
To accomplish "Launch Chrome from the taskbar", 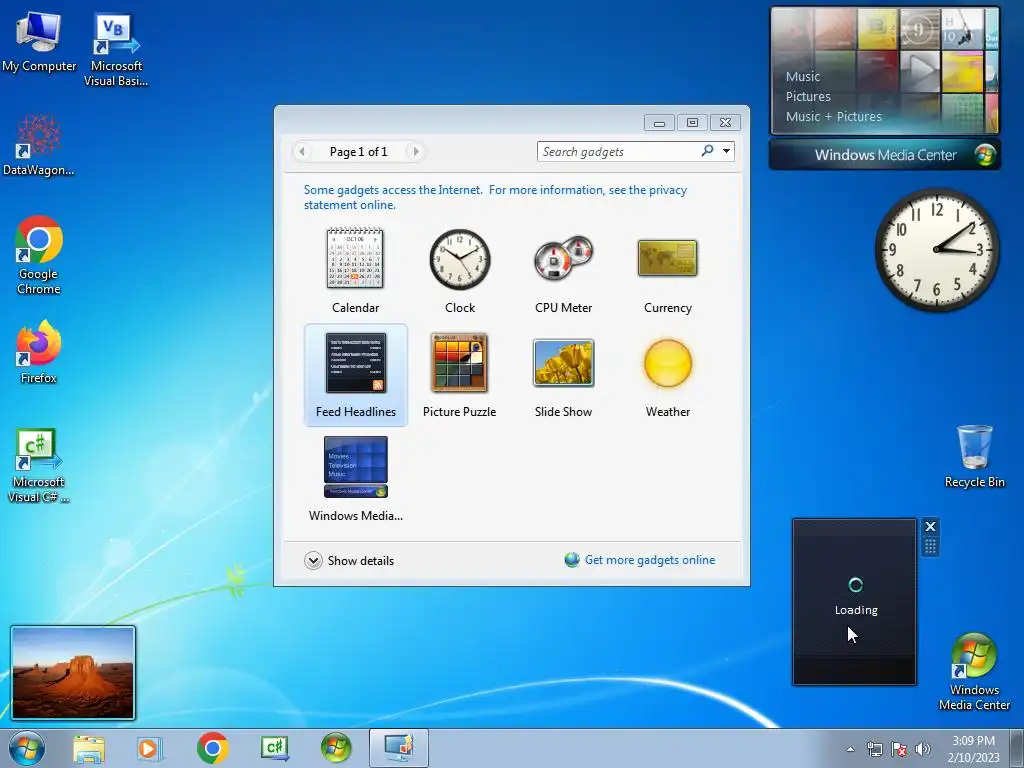I will tap(212, 748).
